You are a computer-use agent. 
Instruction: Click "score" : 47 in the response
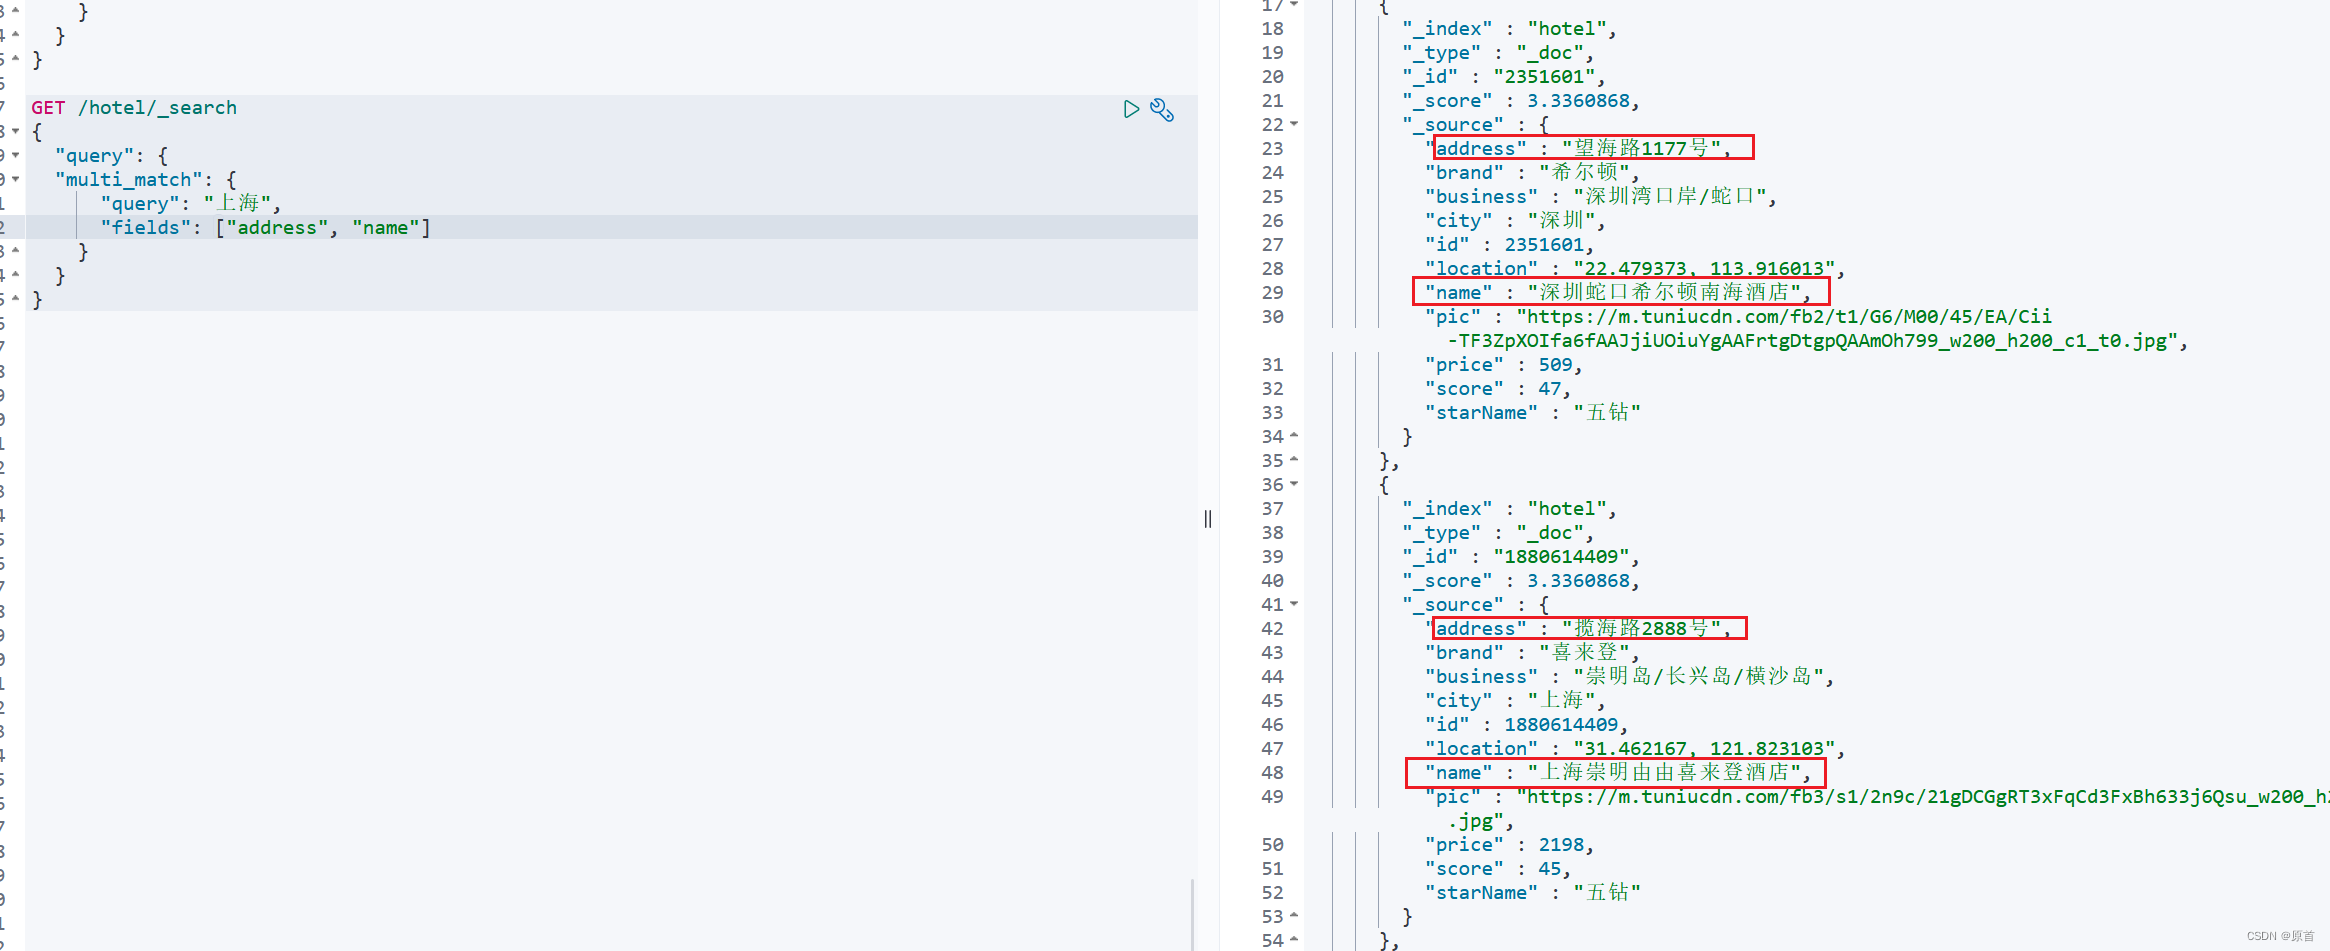1497,389
